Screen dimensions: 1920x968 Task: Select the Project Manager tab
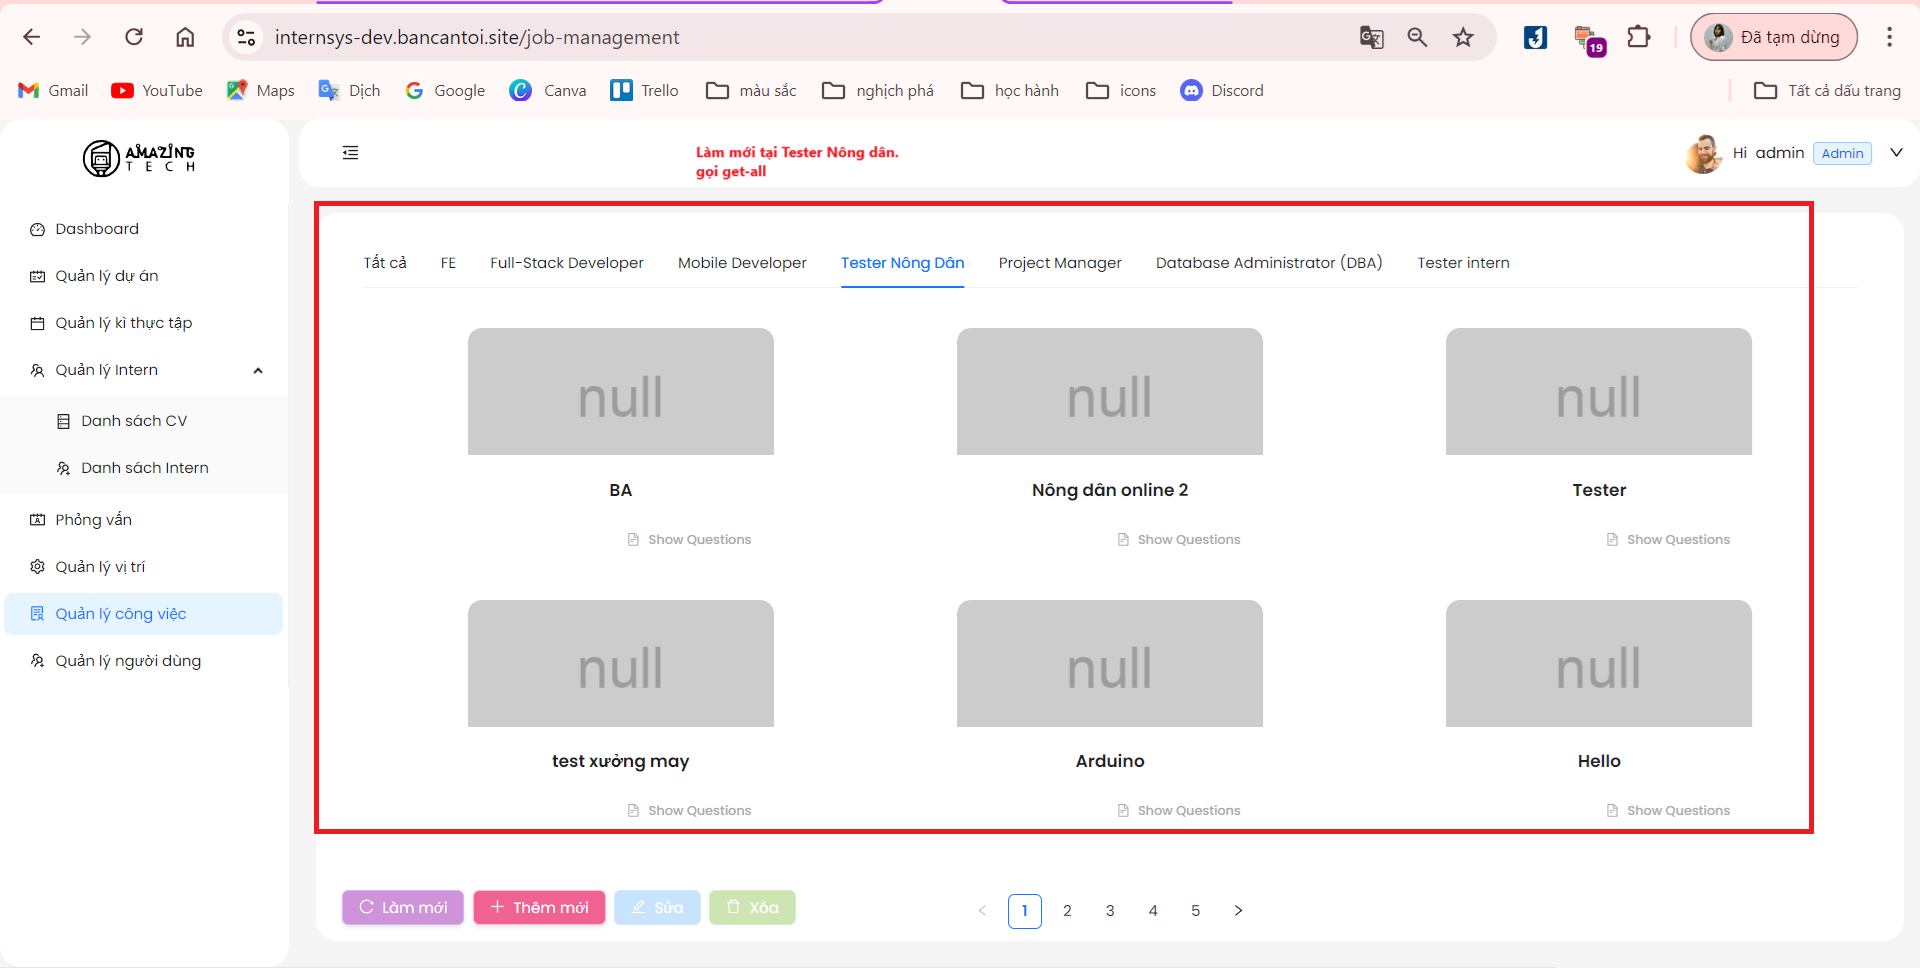pos(1059,263)
